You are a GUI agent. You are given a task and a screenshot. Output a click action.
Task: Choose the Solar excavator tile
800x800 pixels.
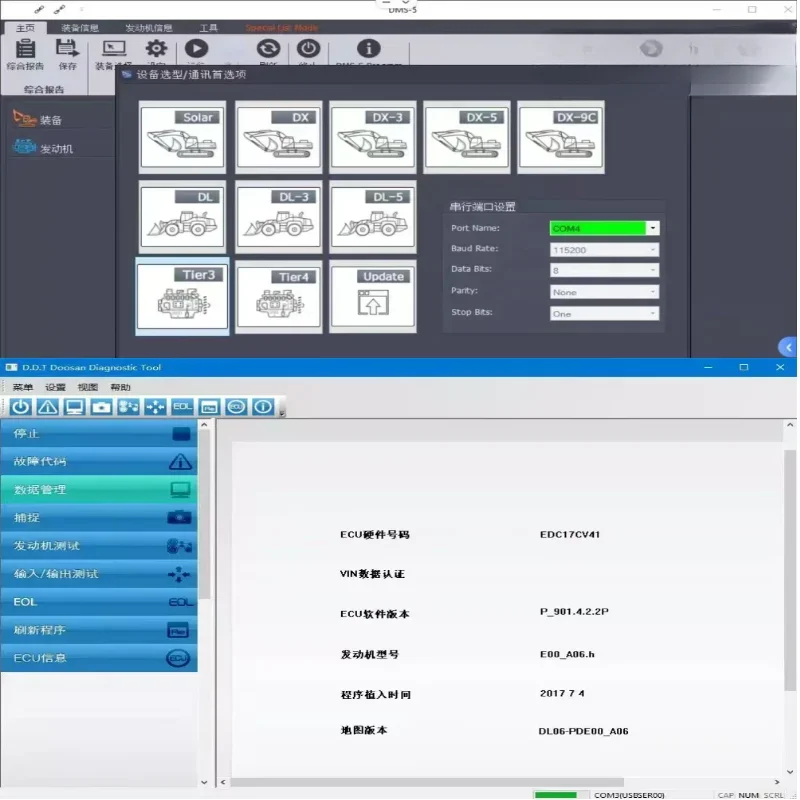click(x=182, y=137)
